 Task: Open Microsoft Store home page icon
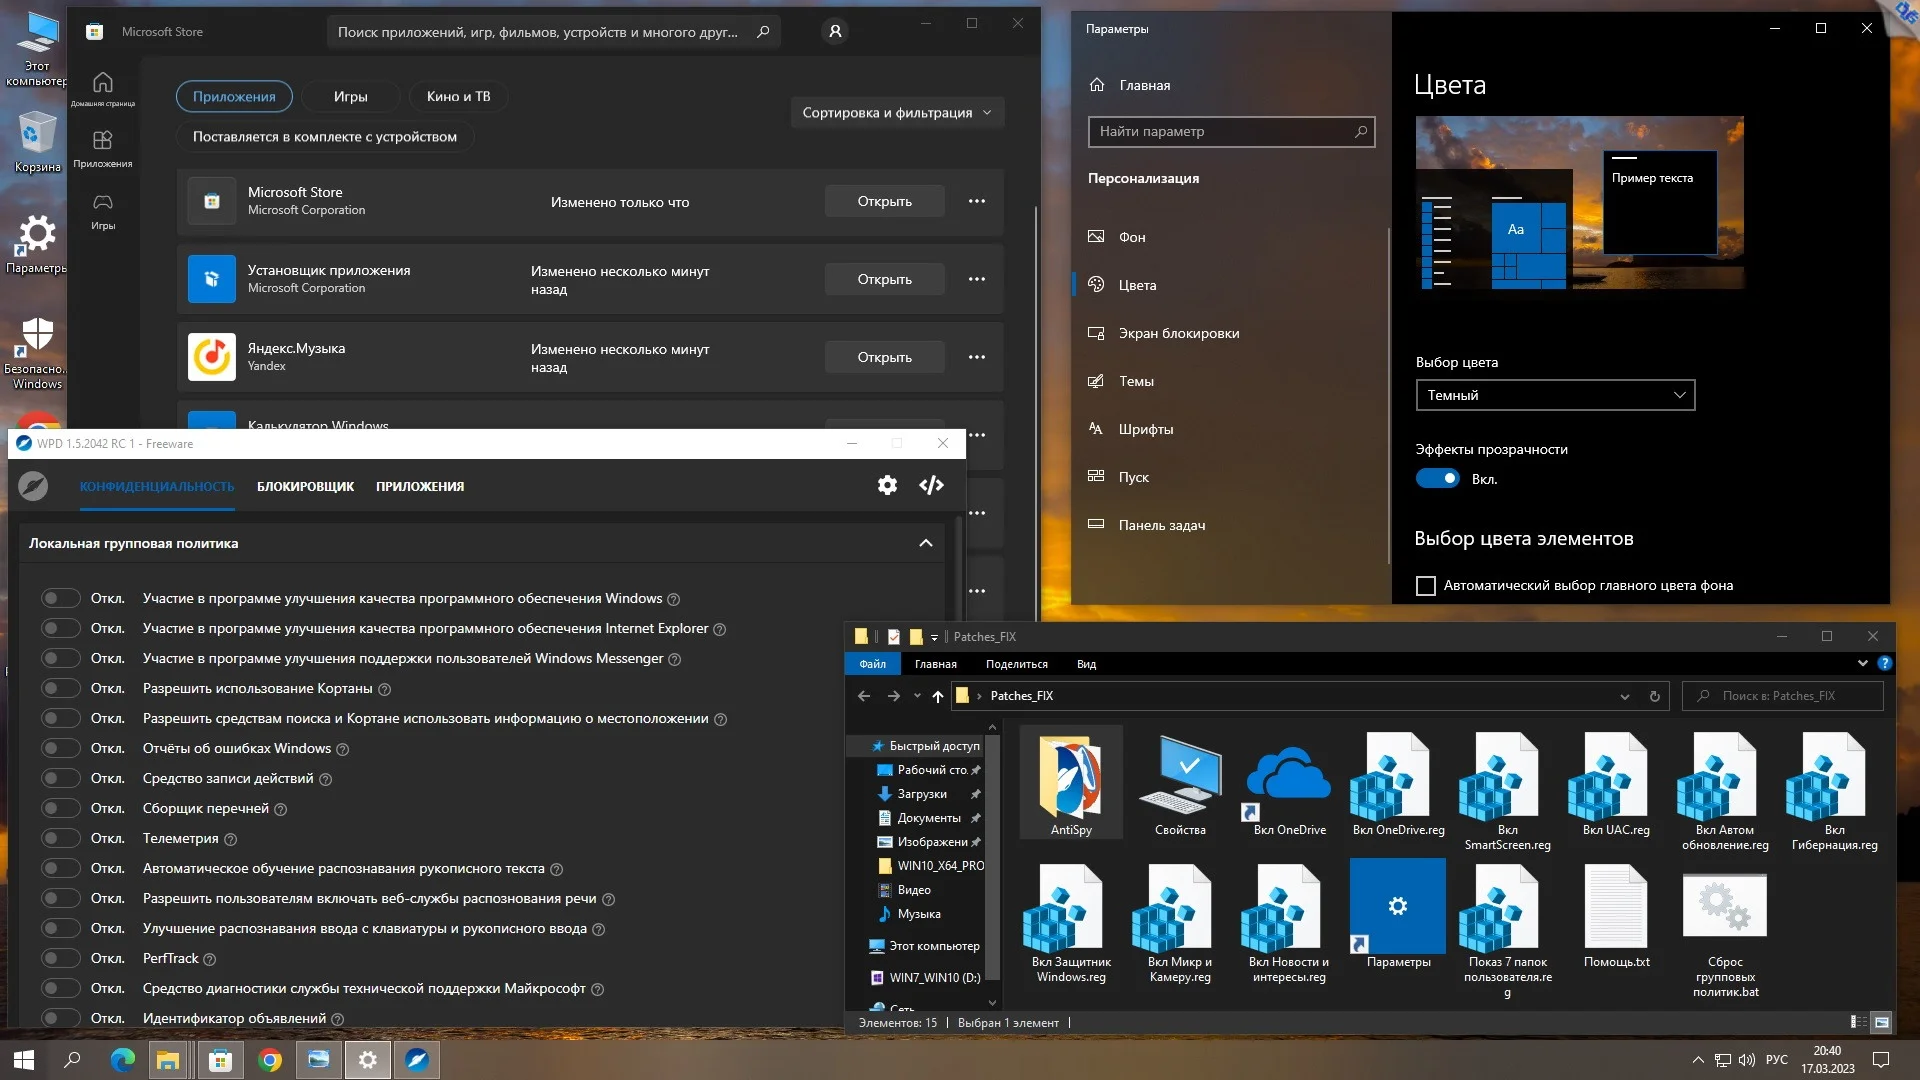pos(103,84)
